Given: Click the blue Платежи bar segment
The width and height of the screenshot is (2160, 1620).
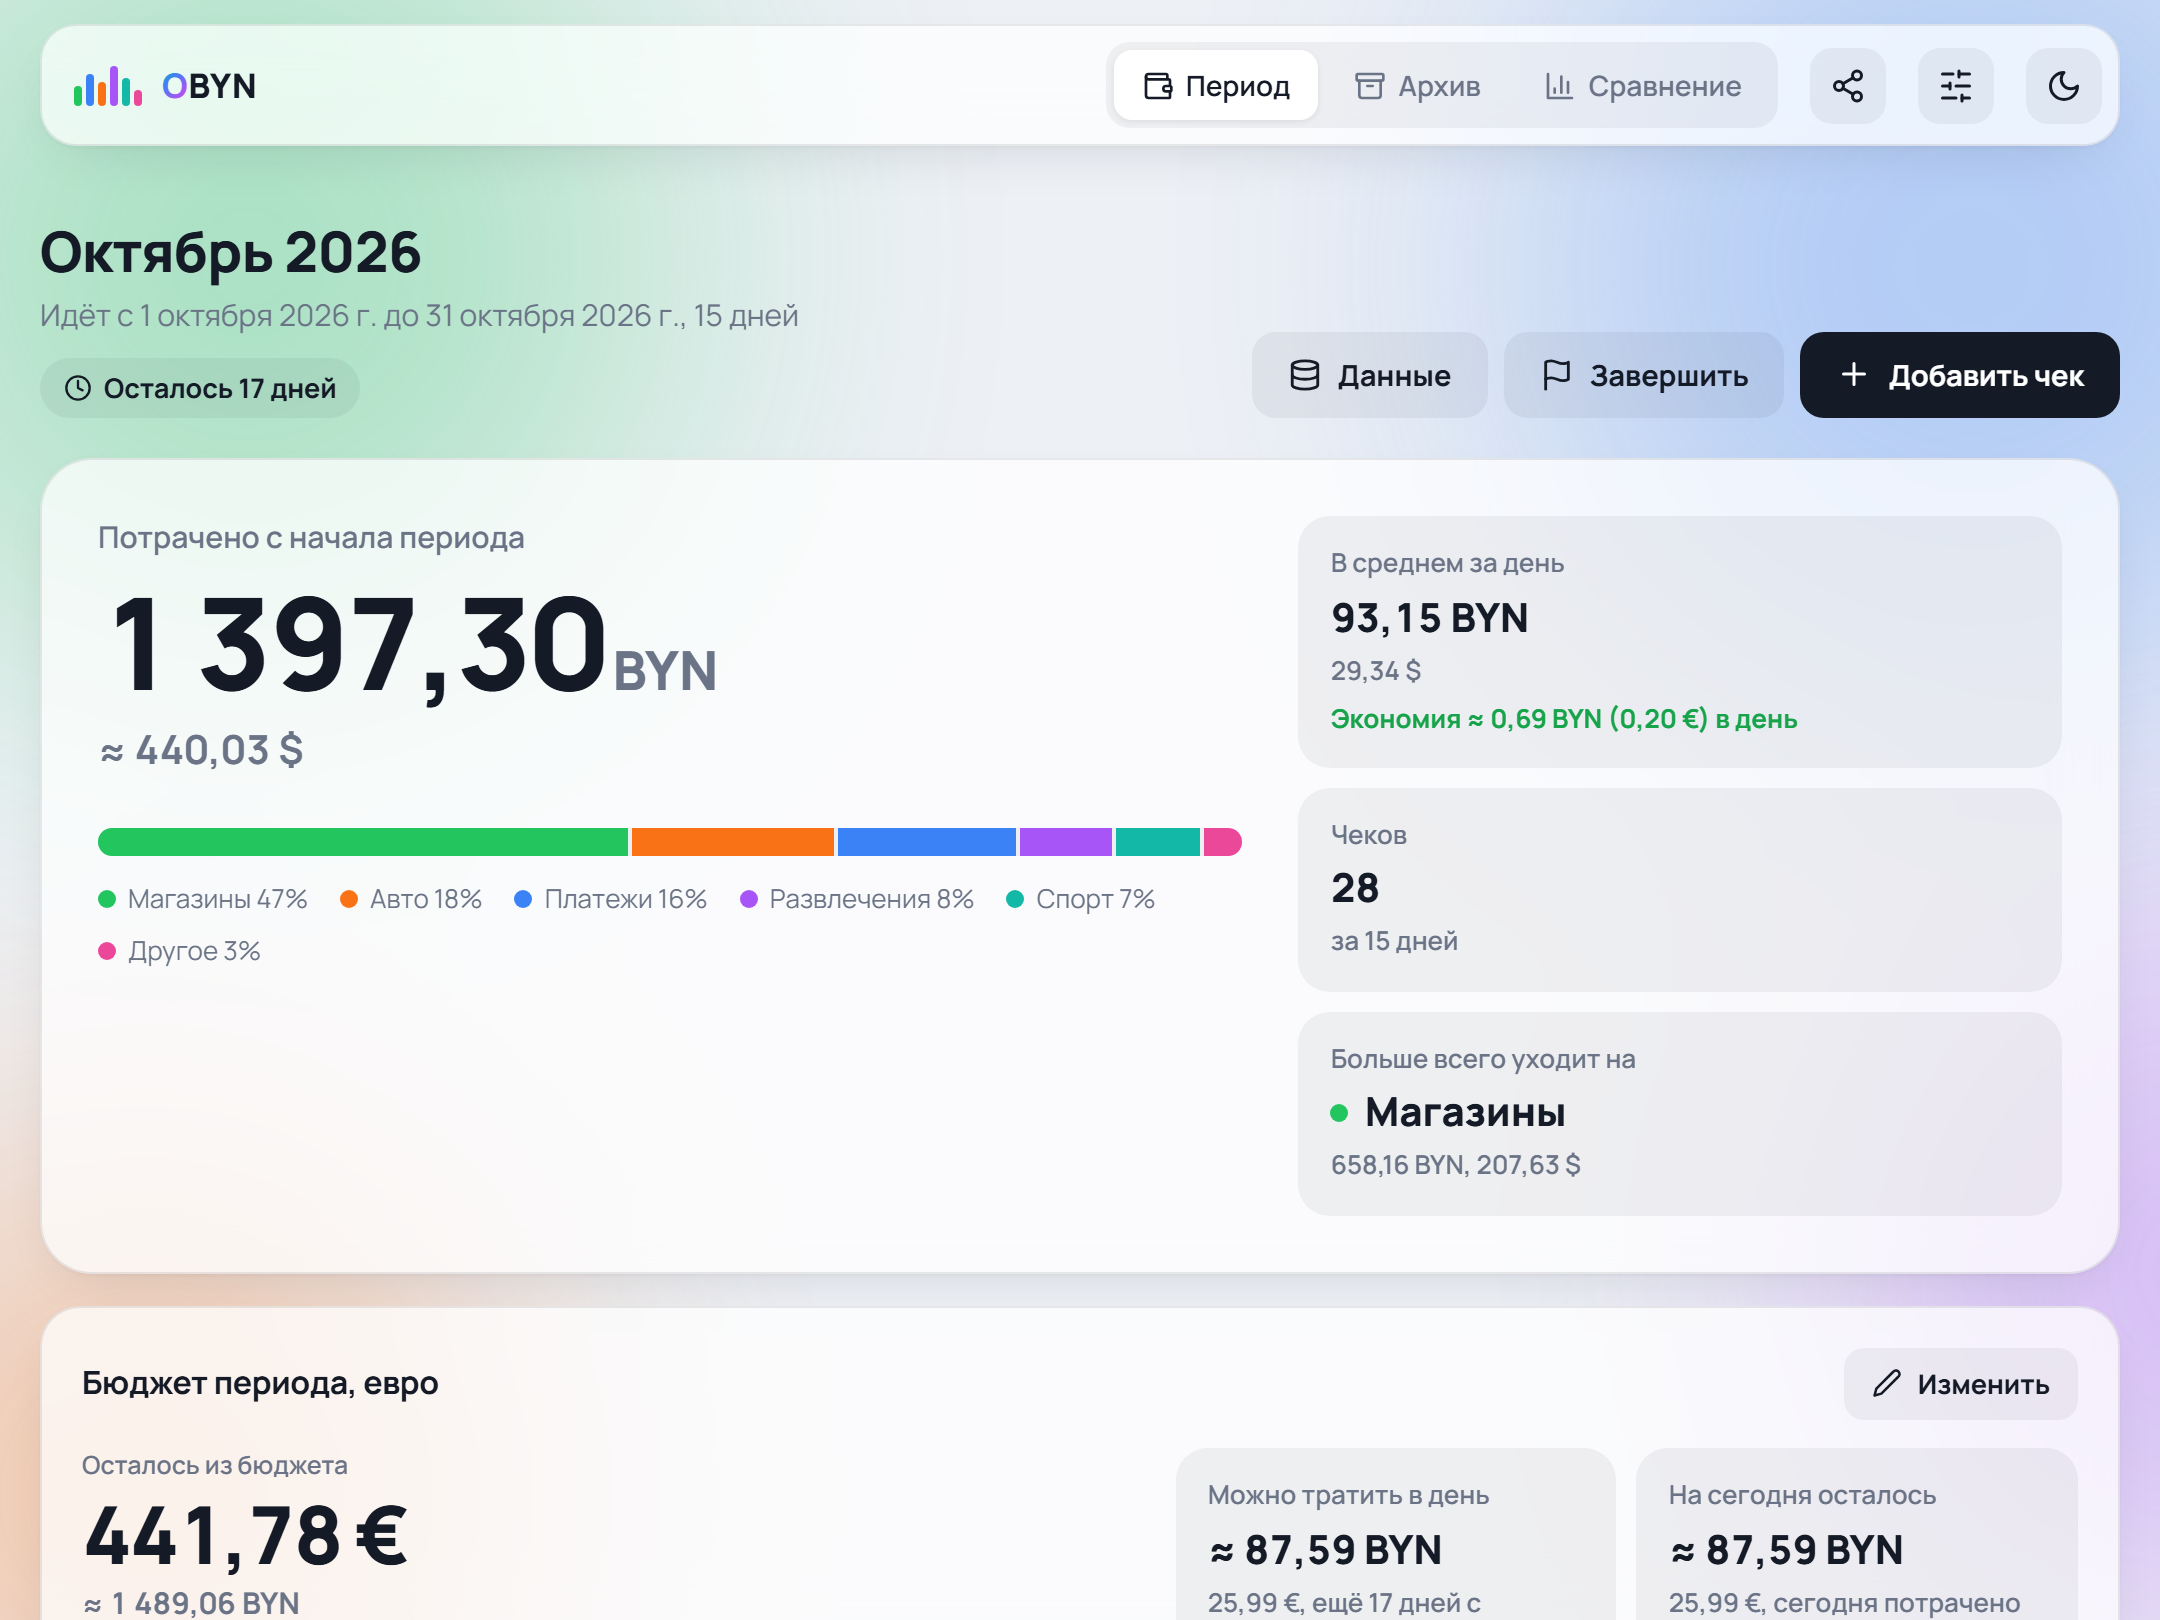Looking at the screenshot, I should coord(927,842).
